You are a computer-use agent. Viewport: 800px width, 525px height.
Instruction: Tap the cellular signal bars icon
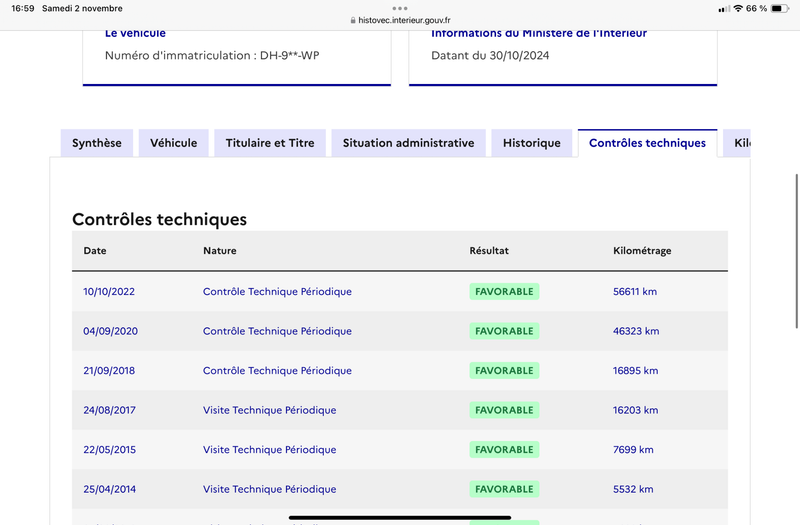coord(724,9)
